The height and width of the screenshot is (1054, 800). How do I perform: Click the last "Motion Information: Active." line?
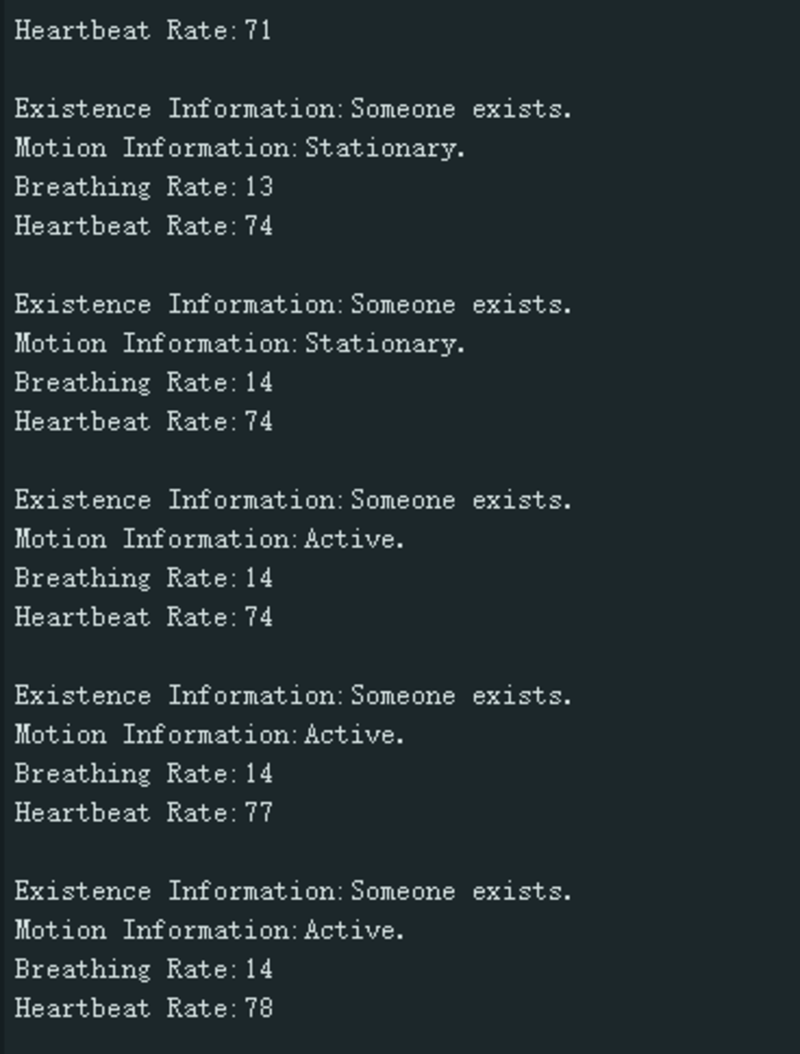coord(209,930)
